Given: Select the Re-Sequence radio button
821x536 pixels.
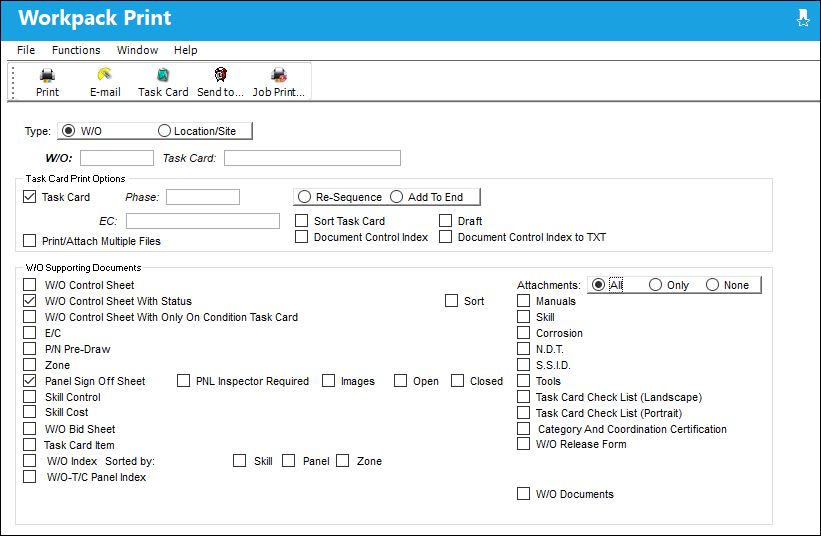Looking at the screenshot, I should tap(304, 197).
